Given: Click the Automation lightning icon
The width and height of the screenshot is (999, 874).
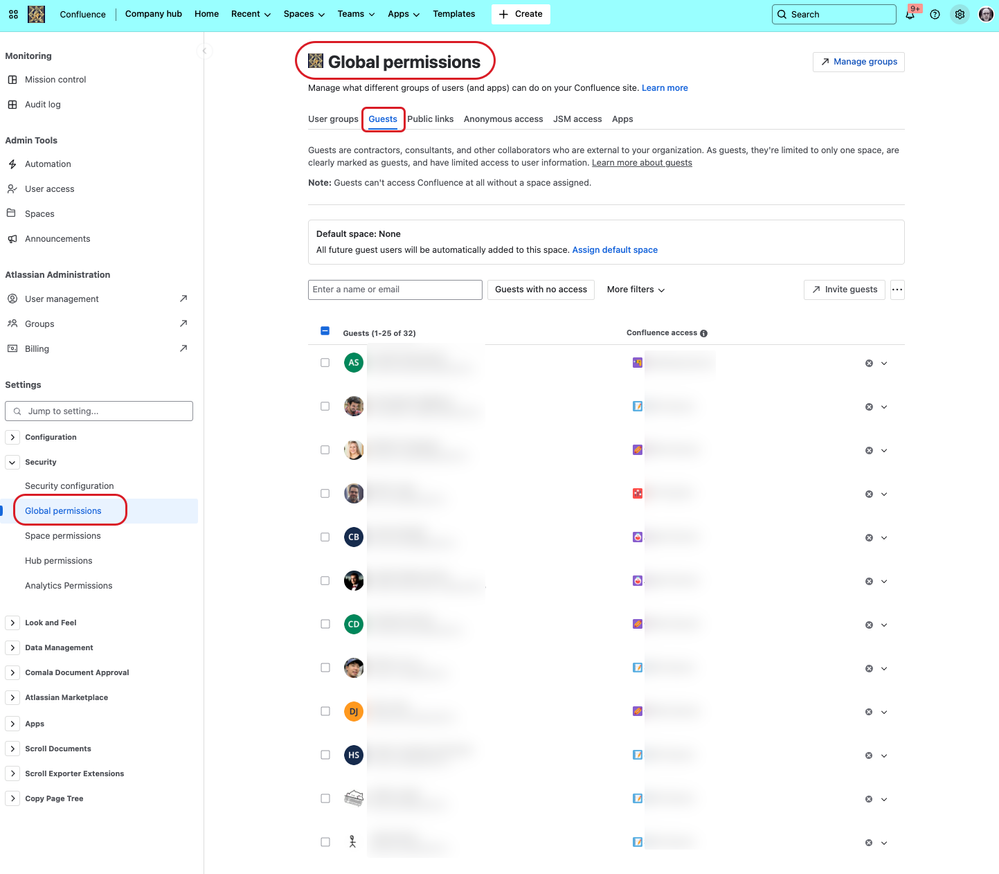Looking at the screenshot, I should (x=12, y=164).
